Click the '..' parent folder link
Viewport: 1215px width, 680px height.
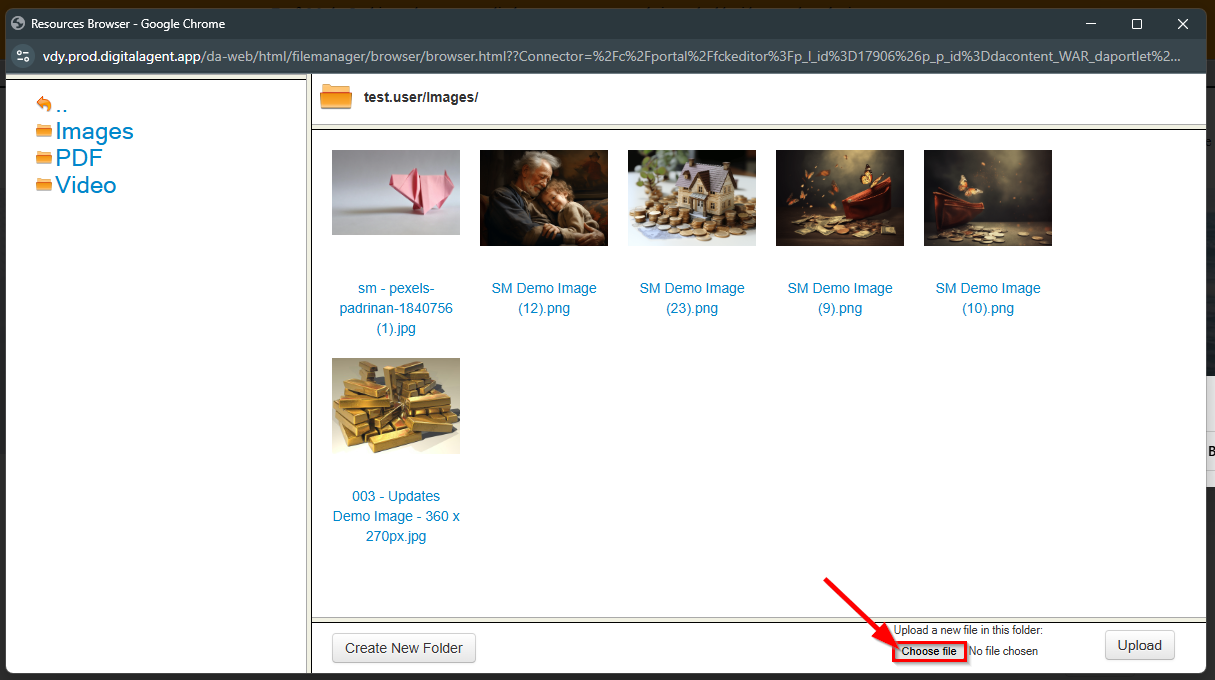62,104
